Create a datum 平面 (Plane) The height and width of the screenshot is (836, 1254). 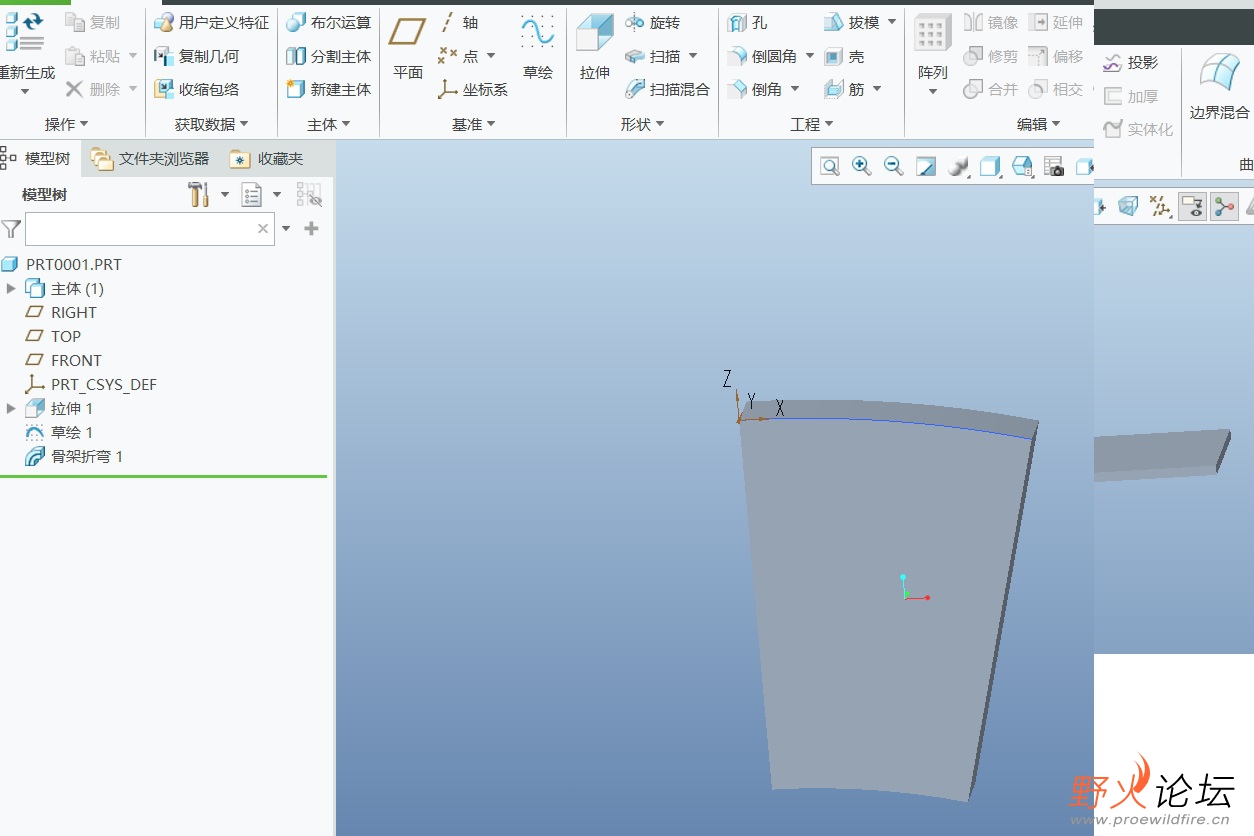point(407,47)
